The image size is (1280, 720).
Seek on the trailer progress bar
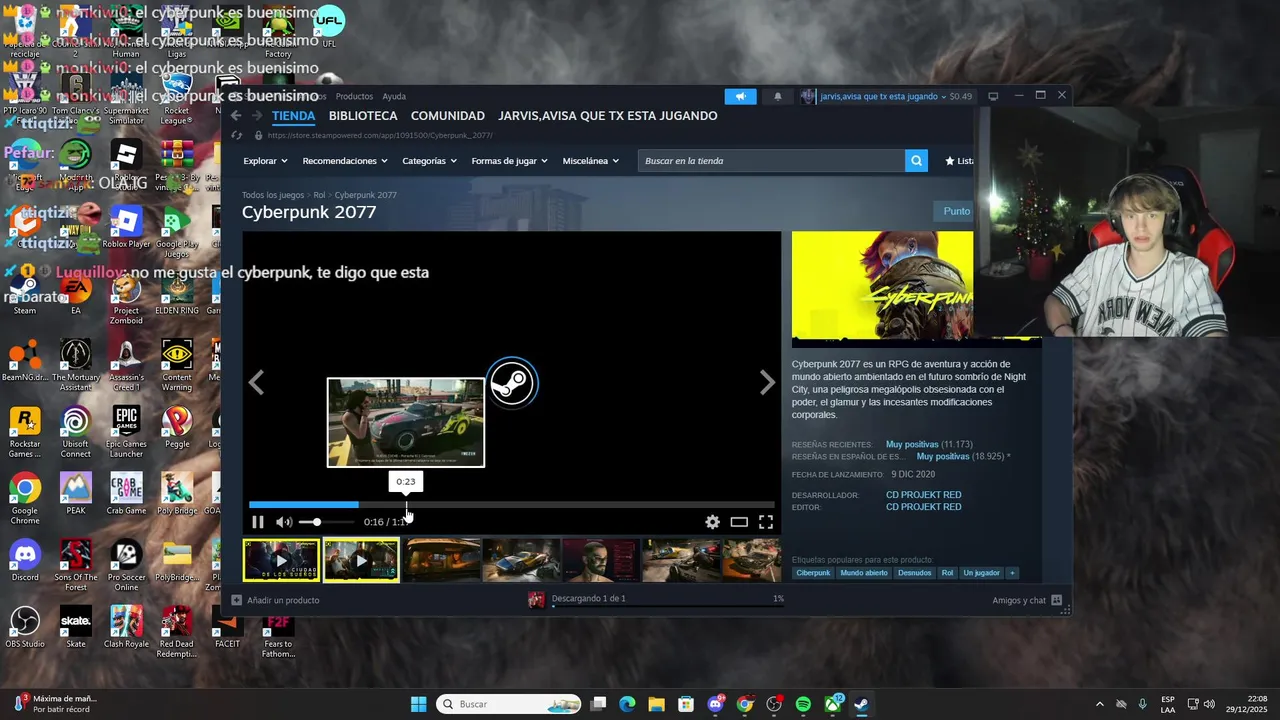point(511,505)
